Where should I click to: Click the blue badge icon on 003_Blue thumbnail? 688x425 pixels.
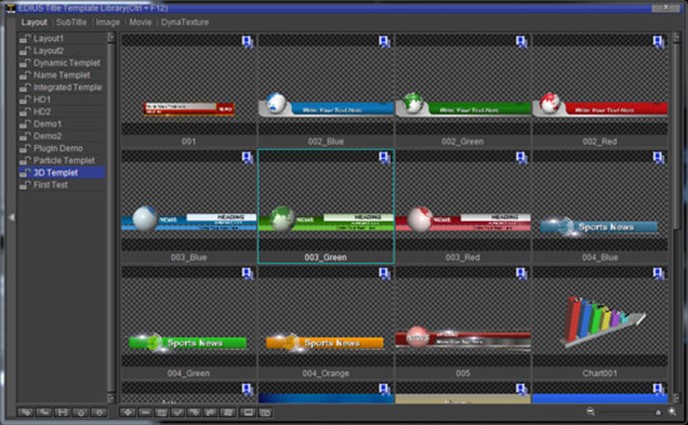[247, 158]
